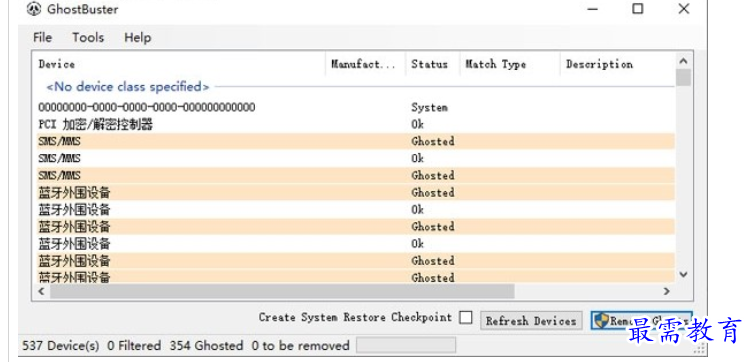Sort by the Match Type column header
Image resolution: width=750 pixels, height=362 pixels.
point(496,65)
